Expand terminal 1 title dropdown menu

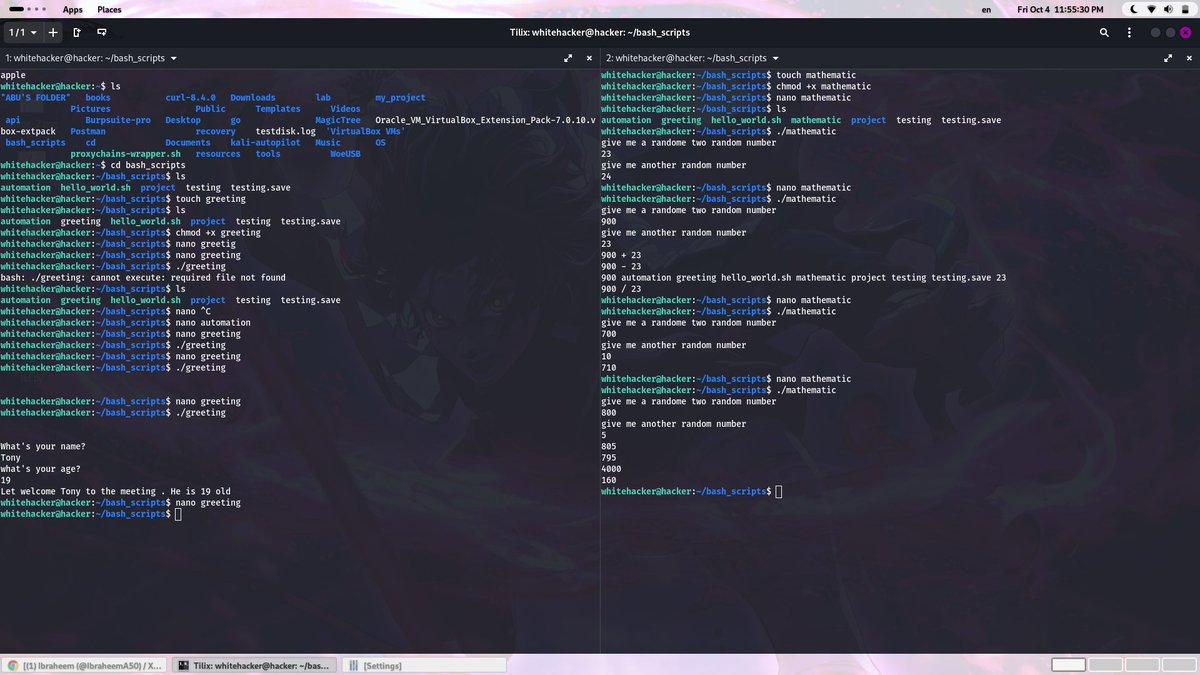[173, 58]
